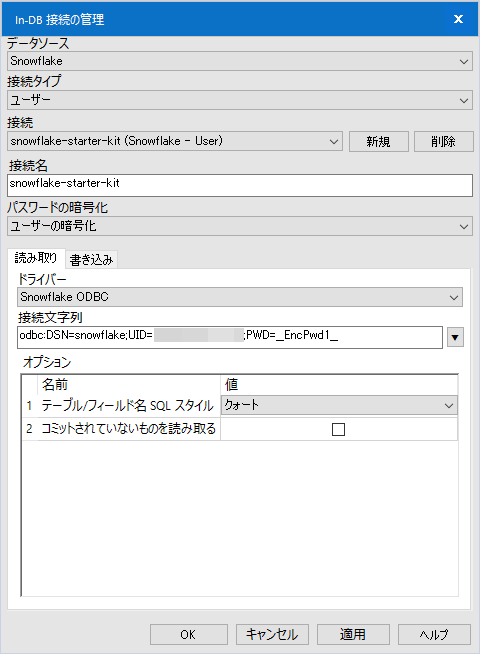
Task: Click the 削除 button
Action: pos(443,141)
